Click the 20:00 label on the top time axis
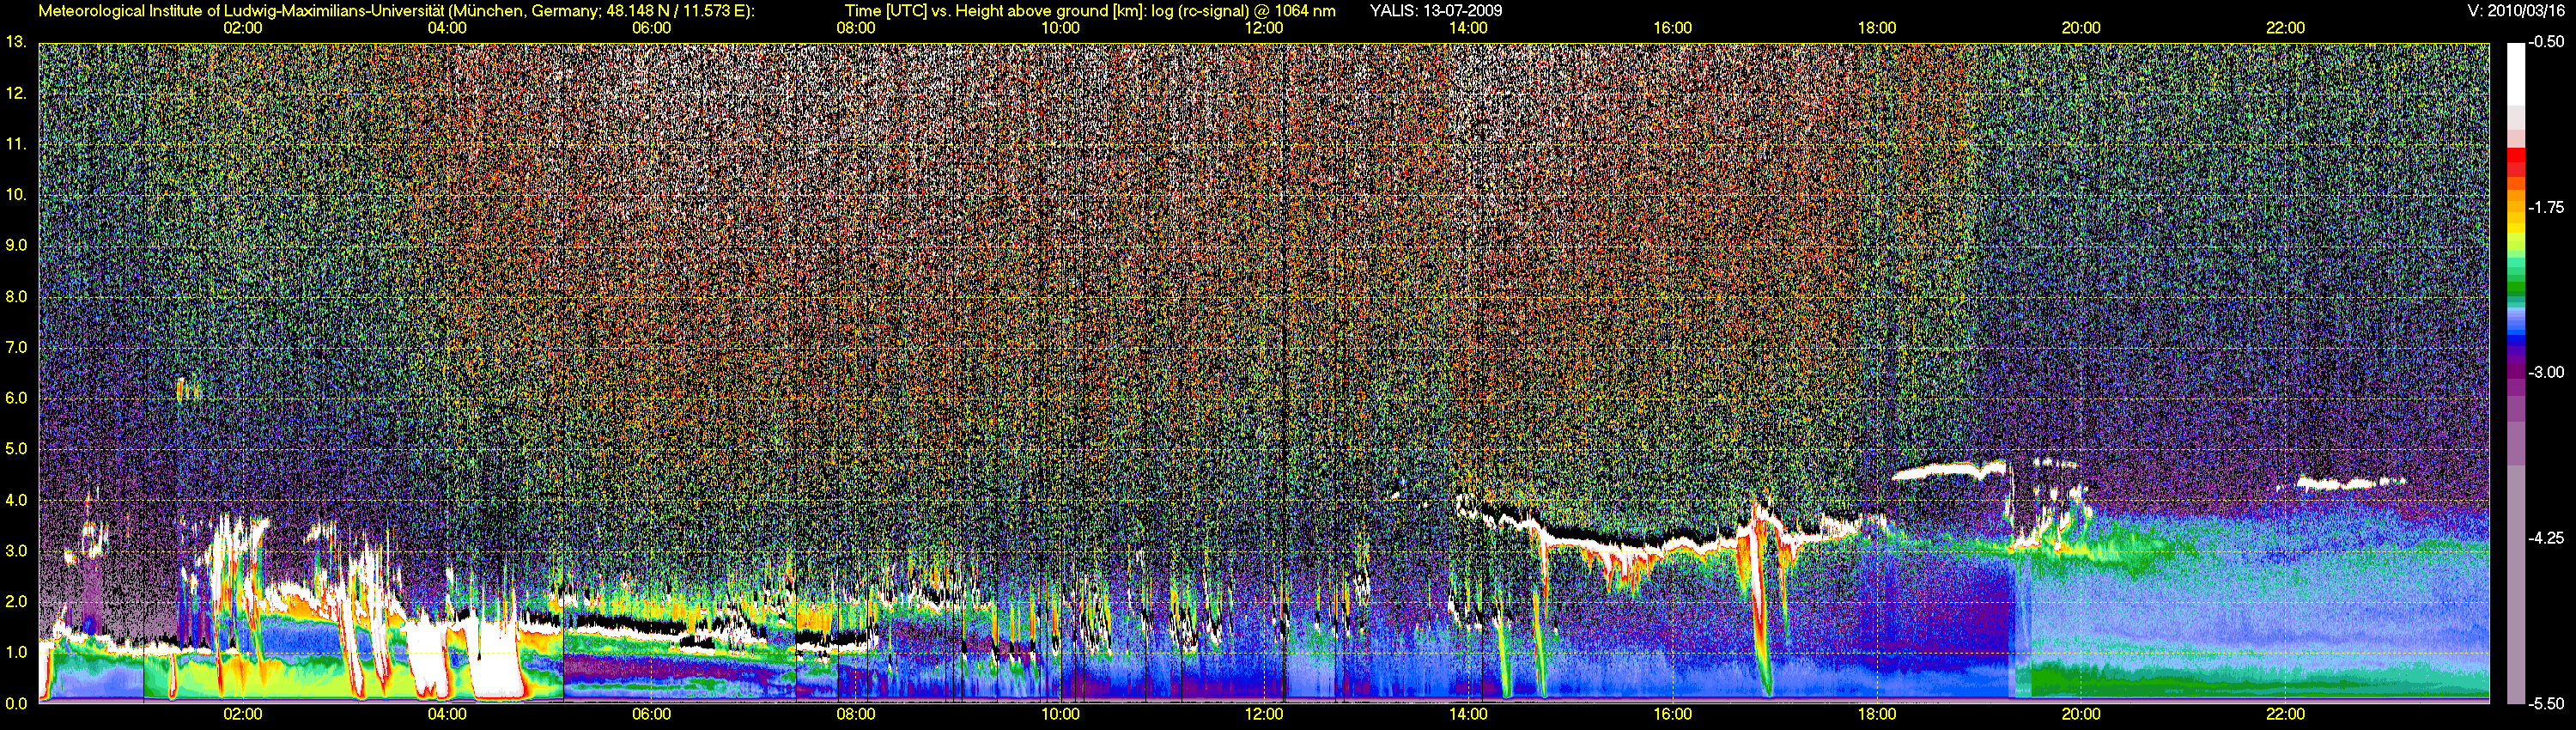This screenshot has width=2576, height=730. pos(2081,28)
